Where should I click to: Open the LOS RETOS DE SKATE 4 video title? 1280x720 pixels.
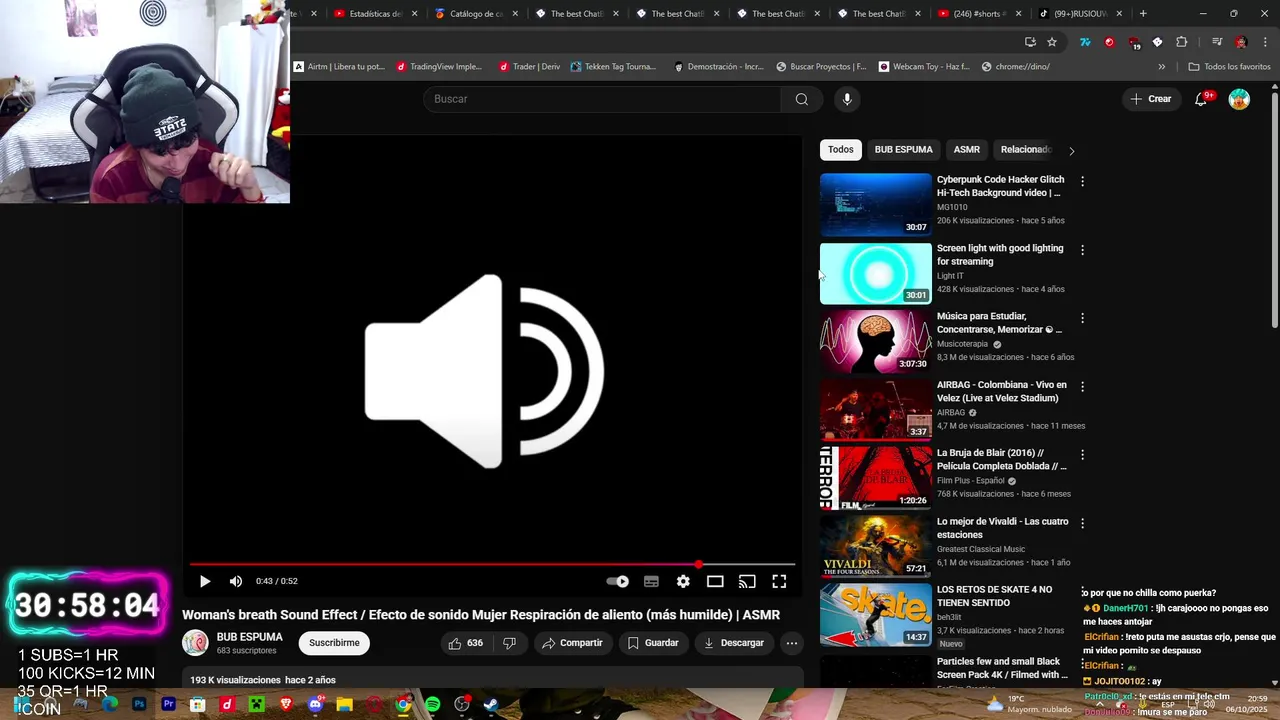pyautogui.click(x=994, y=596)
